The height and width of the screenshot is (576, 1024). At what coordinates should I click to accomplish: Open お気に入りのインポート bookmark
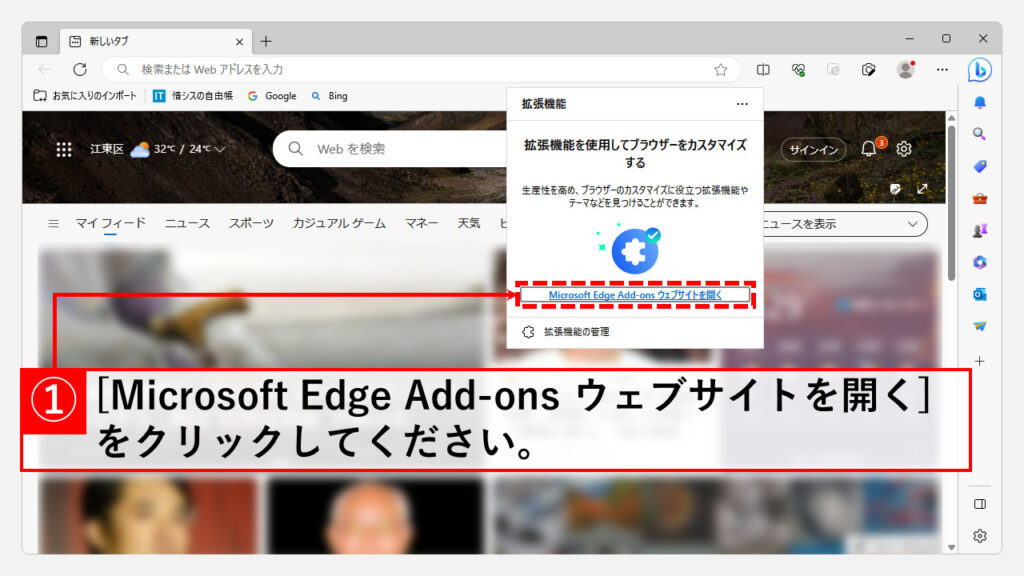point(85,96)
